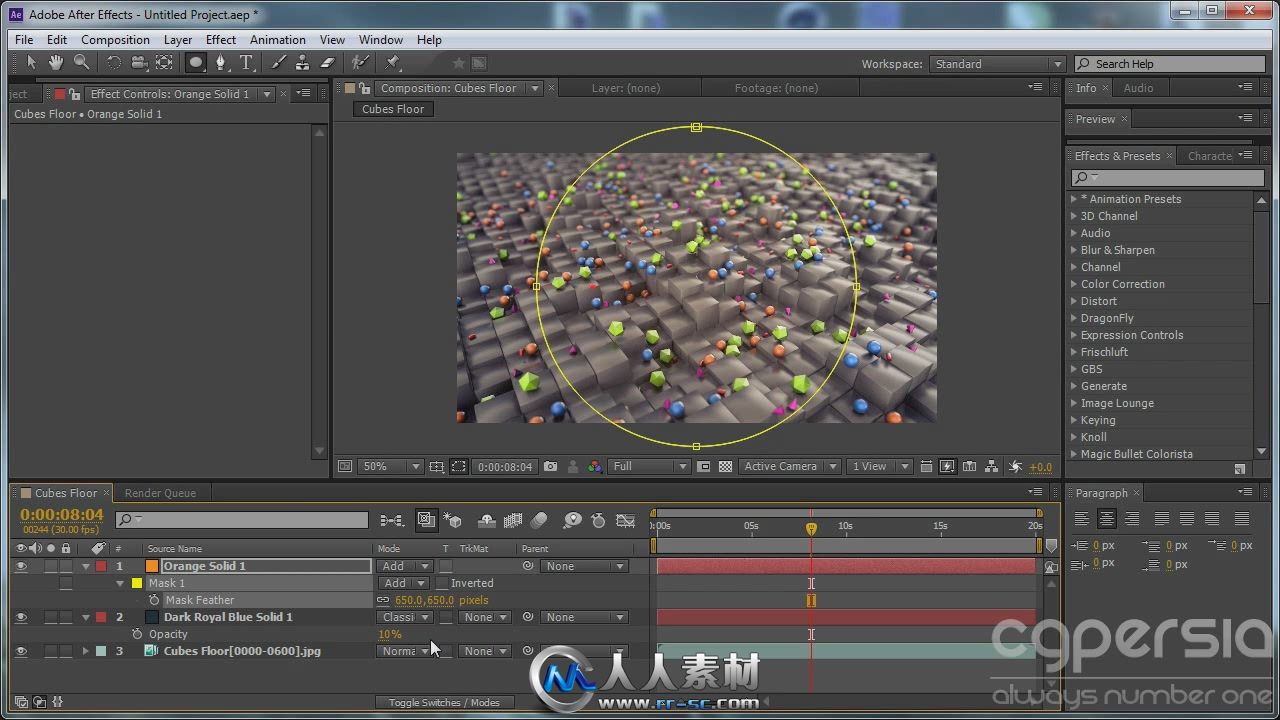This screenshot has width=1280, height=720.
Task: Select the Brush tool
Action: click(279, 63)
